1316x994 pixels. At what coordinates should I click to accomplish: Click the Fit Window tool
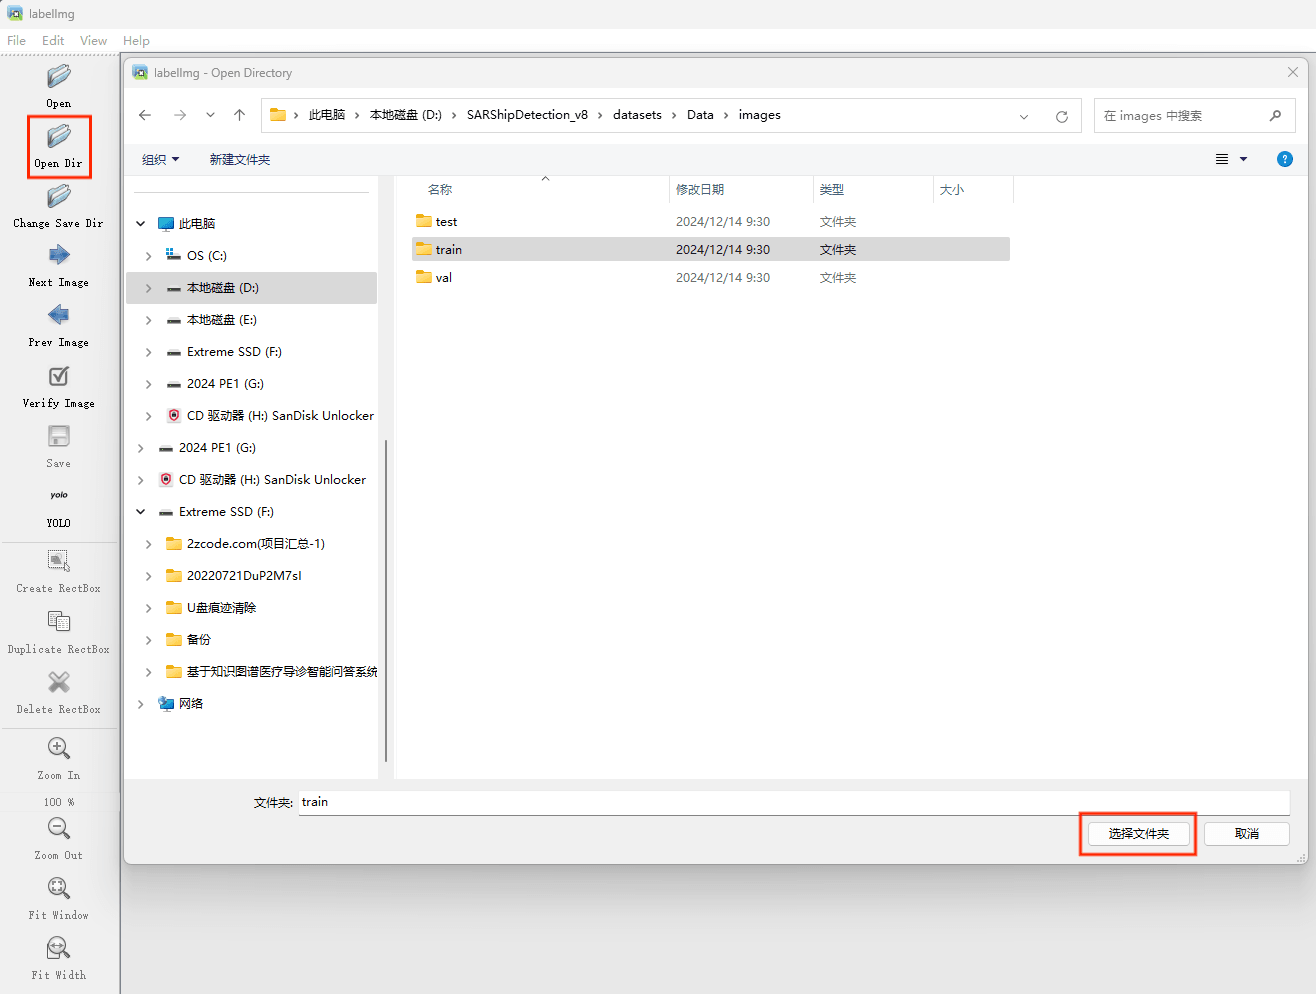click(59, 899)
